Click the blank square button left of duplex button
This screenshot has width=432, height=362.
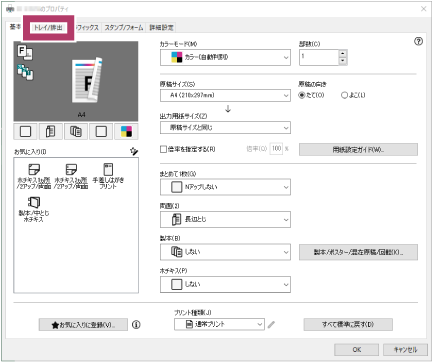coord(26,131)
